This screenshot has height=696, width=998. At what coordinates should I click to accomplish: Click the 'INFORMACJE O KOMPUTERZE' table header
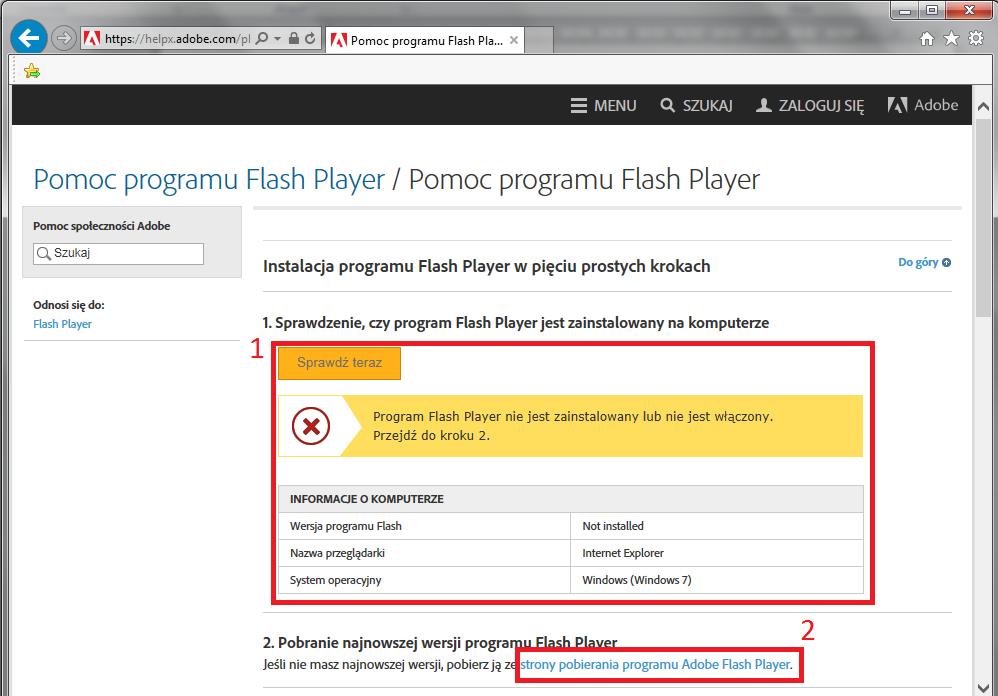click(571, 499)
